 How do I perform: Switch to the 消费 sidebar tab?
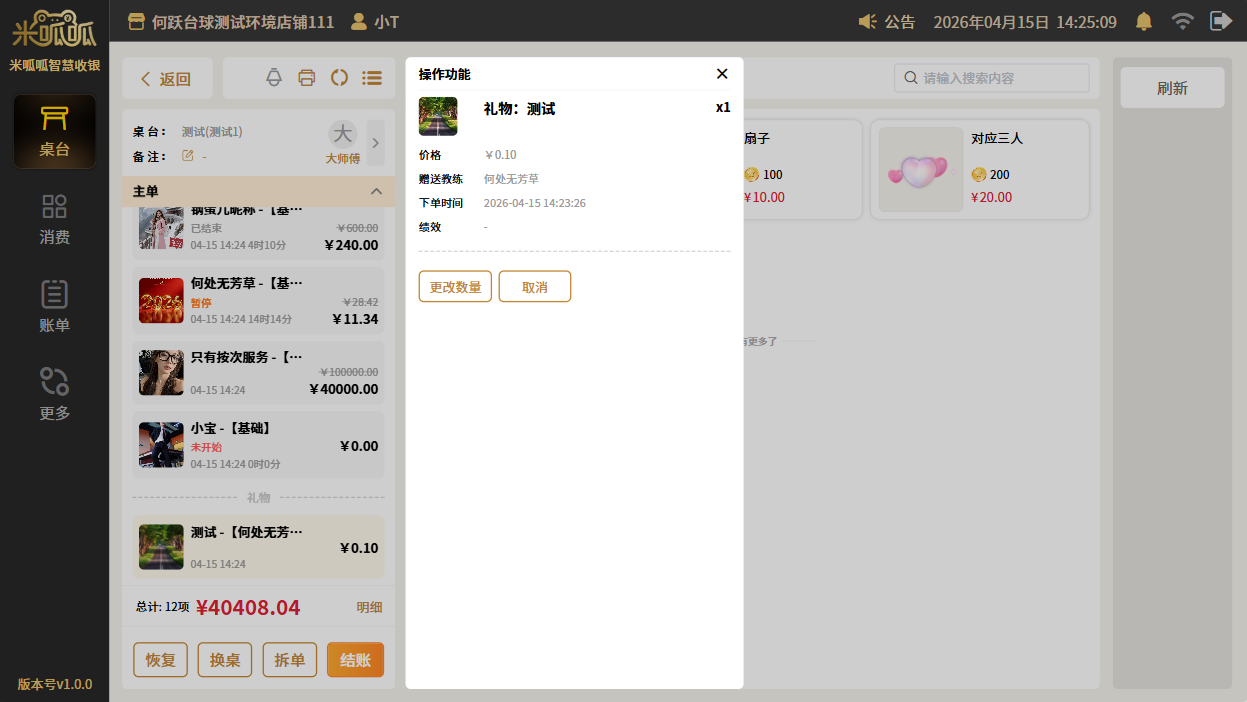[54, 219]
